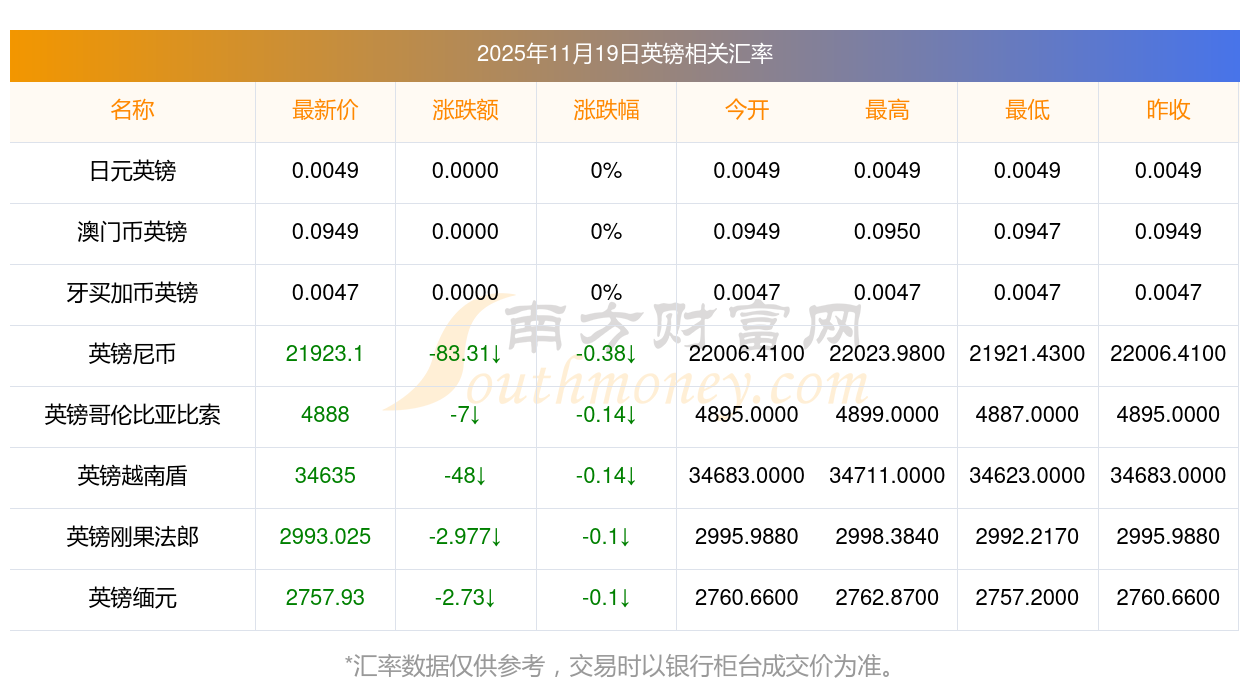Click the 涨跌幅 column header
This screenshot has height=697, width=1250.
606,110
